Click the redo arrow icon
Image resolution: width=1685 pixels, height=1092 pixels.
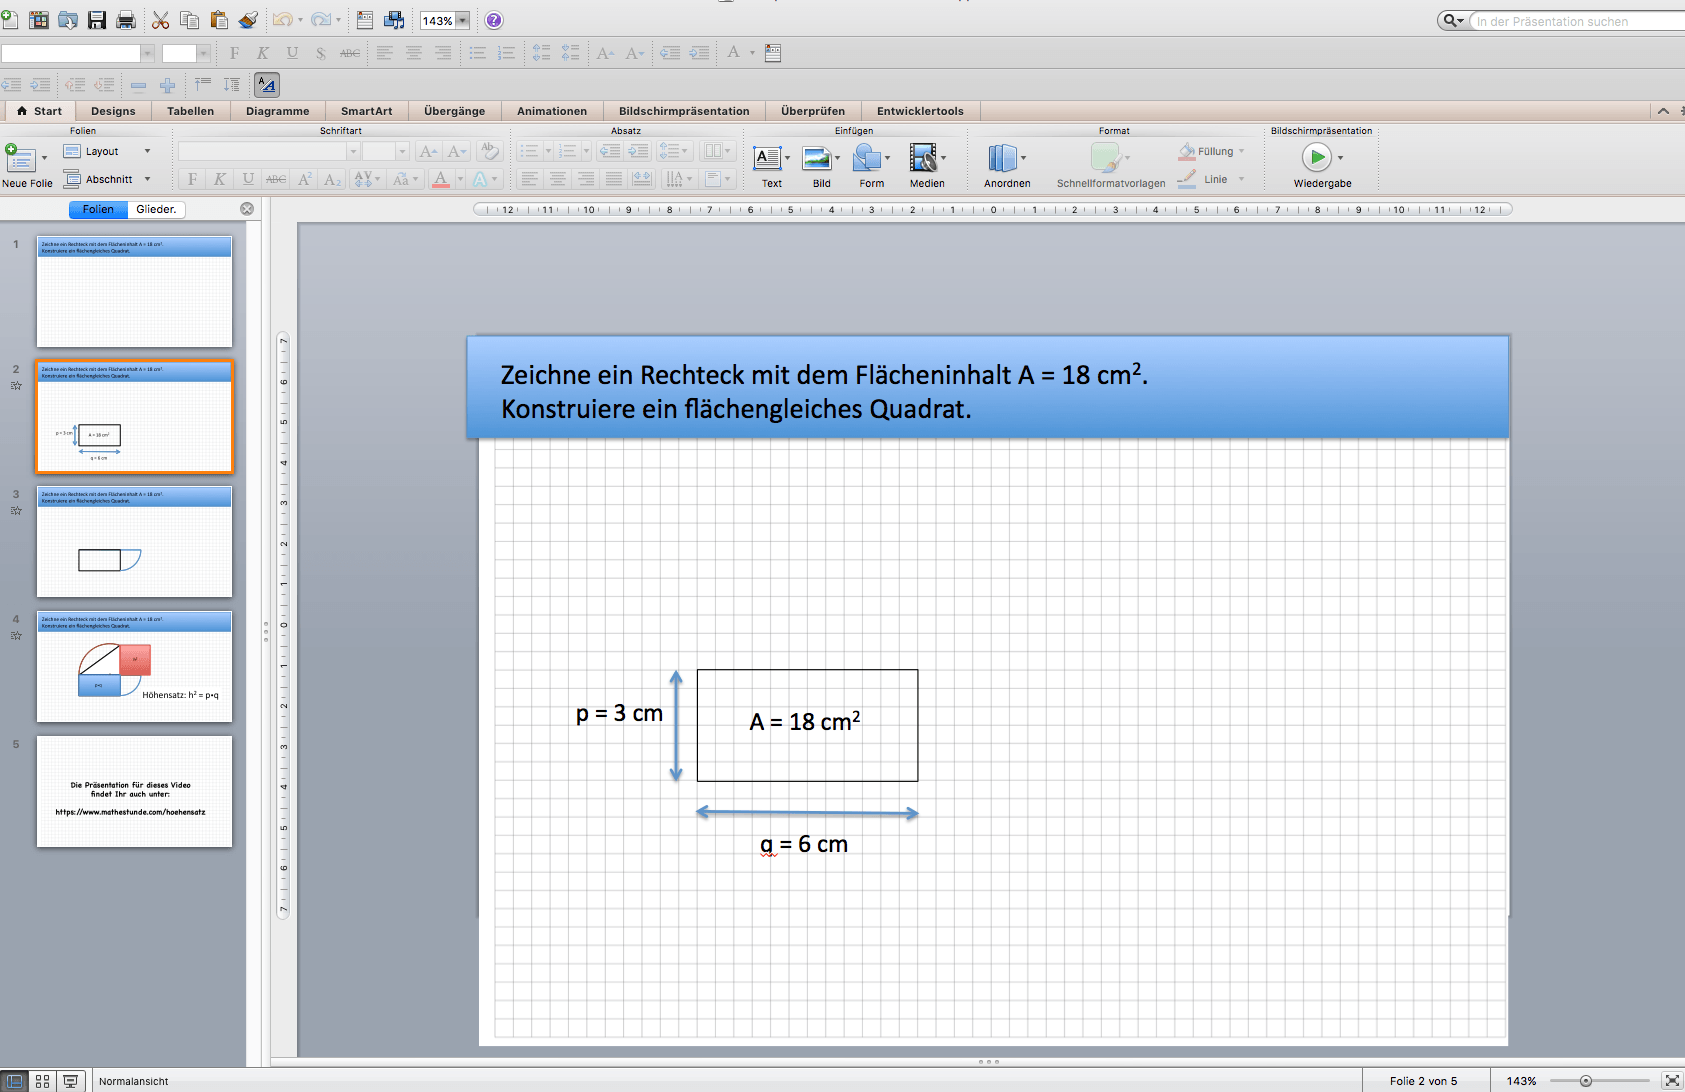[320, 20]
